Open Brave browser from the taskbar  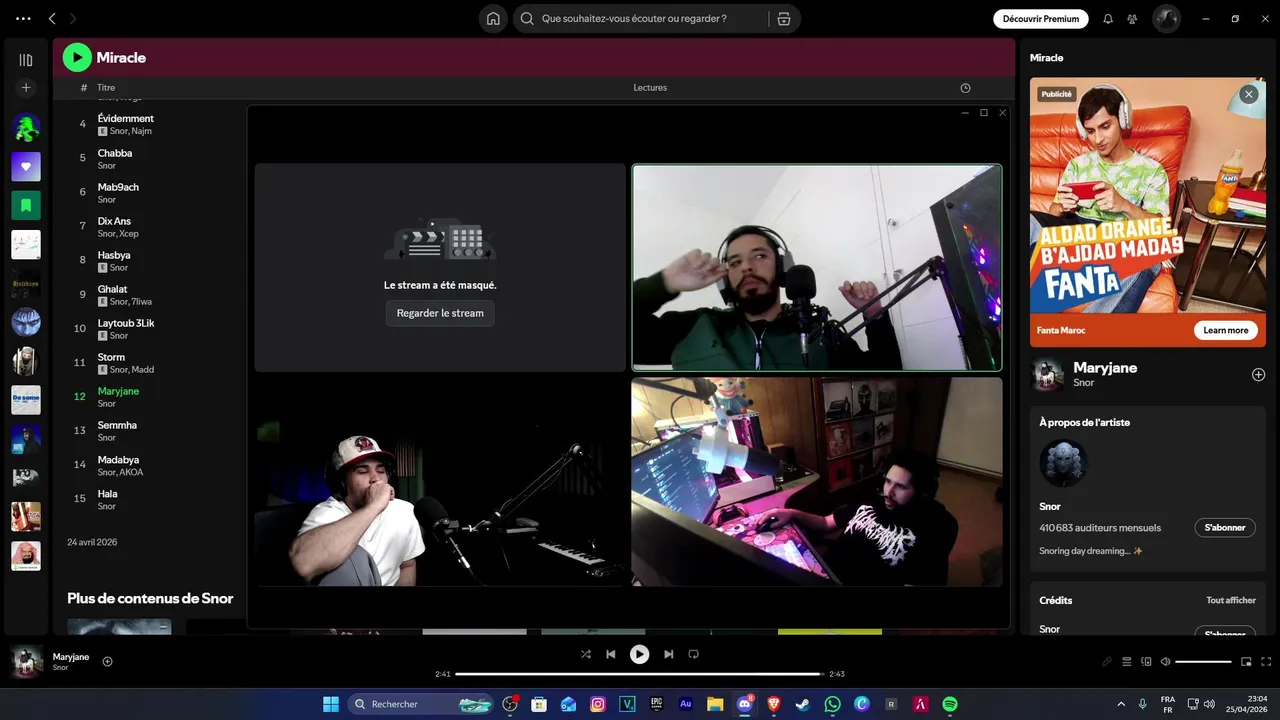(773, 704)
